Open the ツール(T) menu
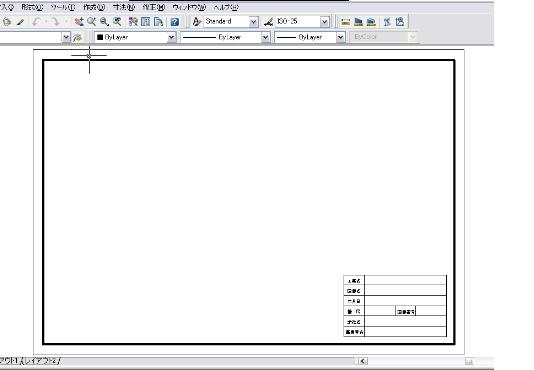The height and width of the screenshot is (370, 534). click(63, 7)
